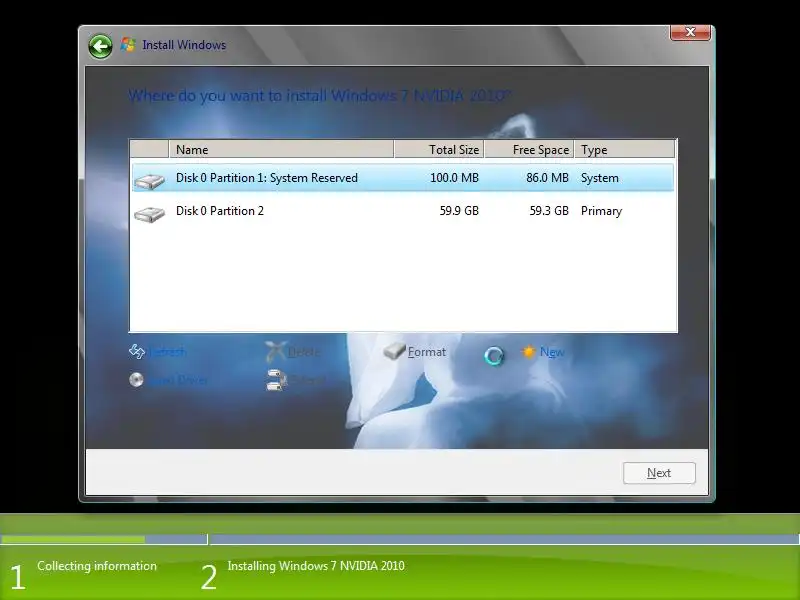Click the 86.0 MB free space value
The height and width of the screenshot is (600, 800).
pos(547,178)
